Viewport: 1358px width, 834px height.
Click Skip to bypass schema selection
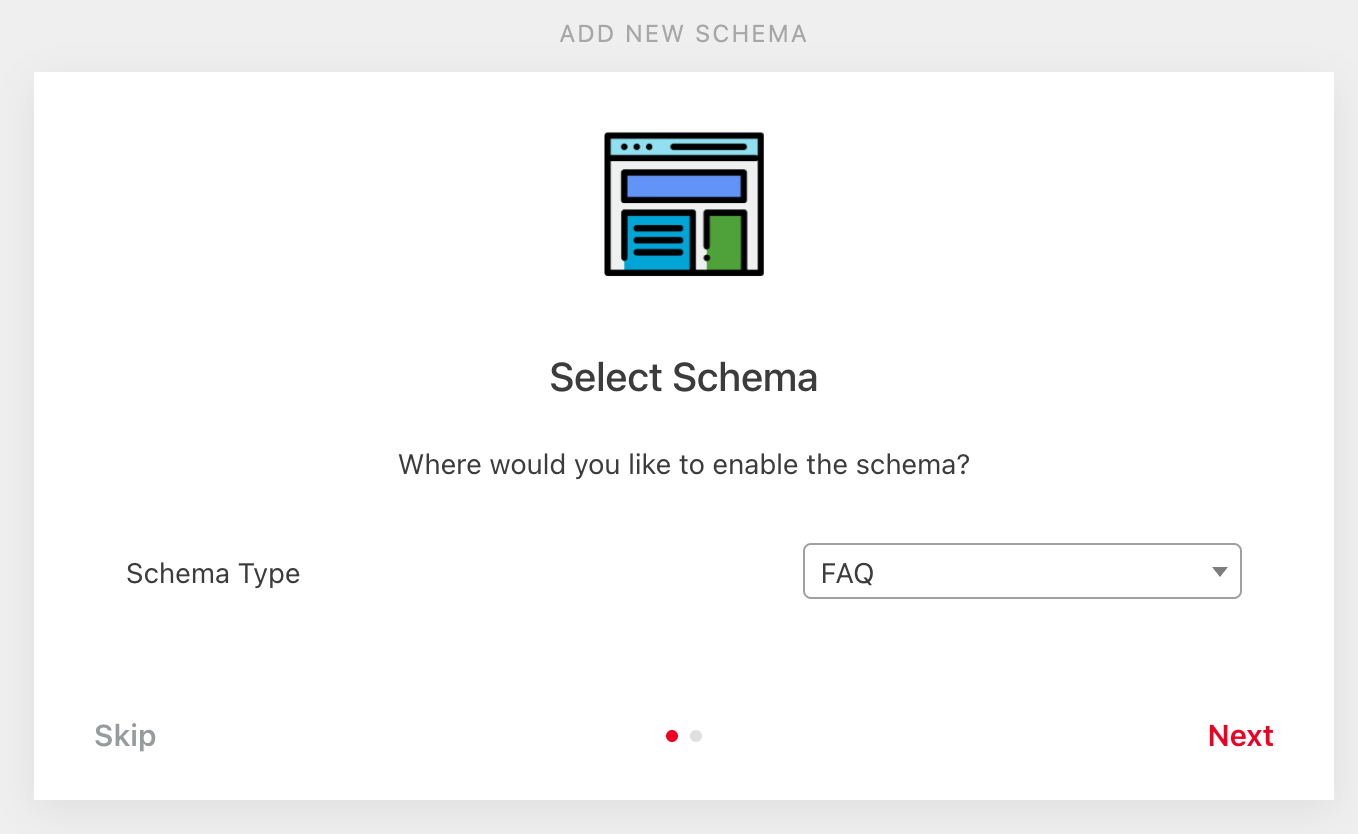point(125,736)
